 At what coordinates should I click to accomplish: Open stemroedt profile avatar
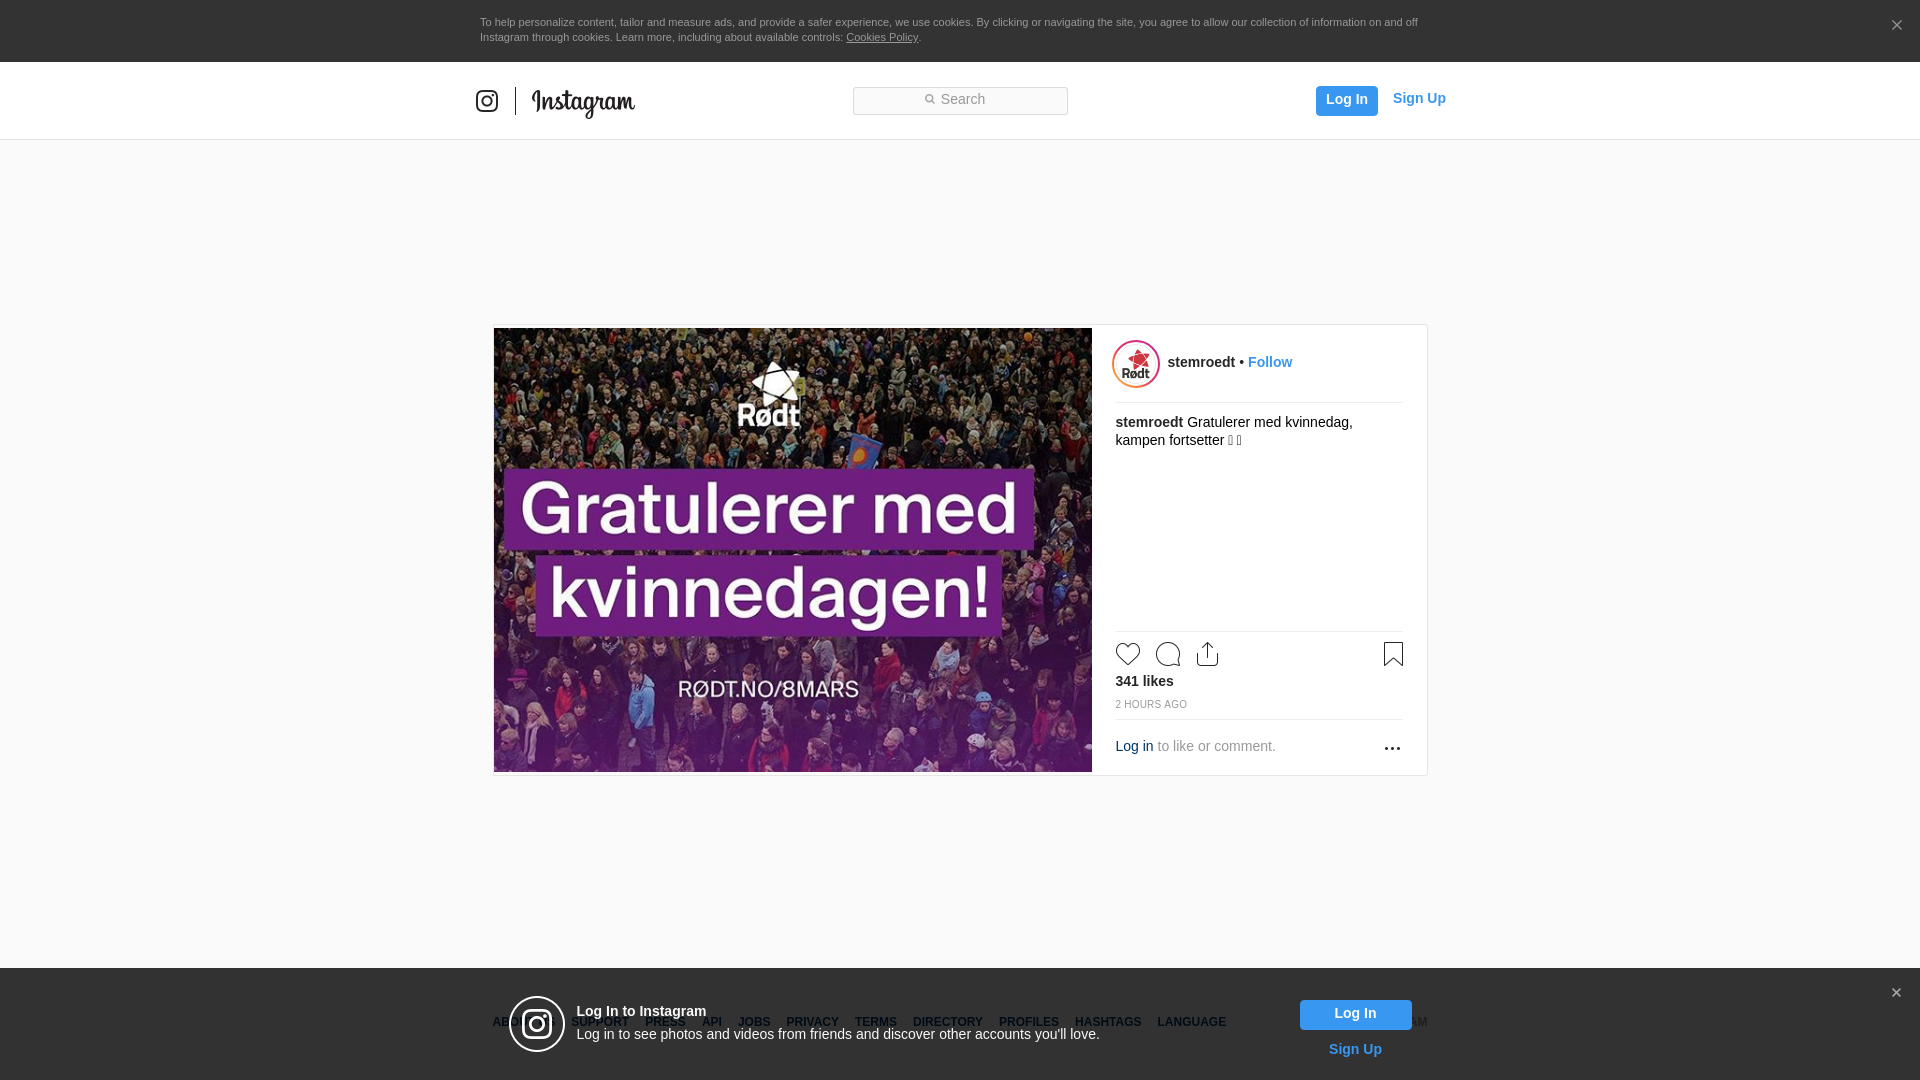[x=1136, y=364]
